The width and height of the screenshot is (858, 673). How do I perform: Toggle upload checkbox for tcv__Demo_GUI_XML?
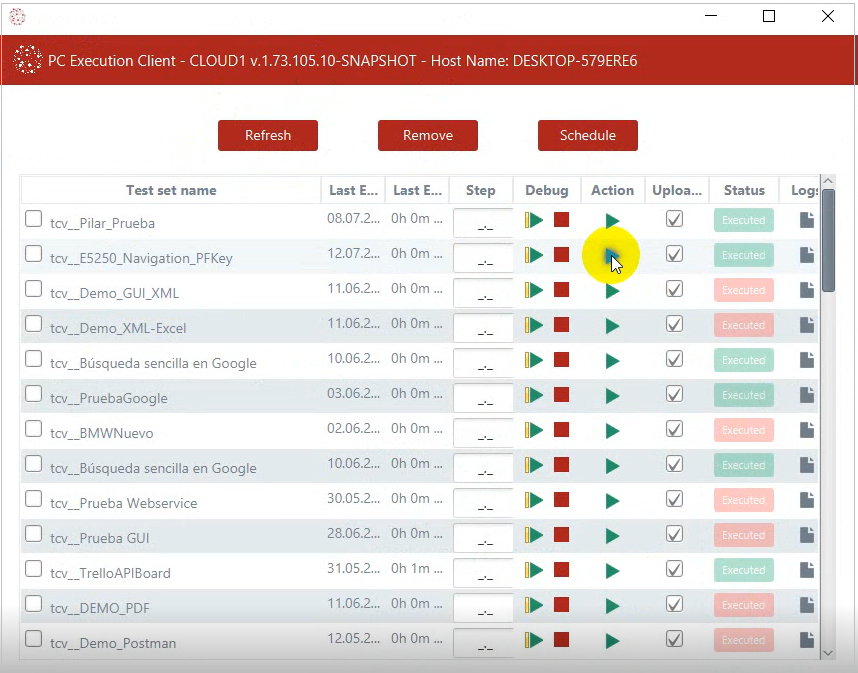pos(675,289)
